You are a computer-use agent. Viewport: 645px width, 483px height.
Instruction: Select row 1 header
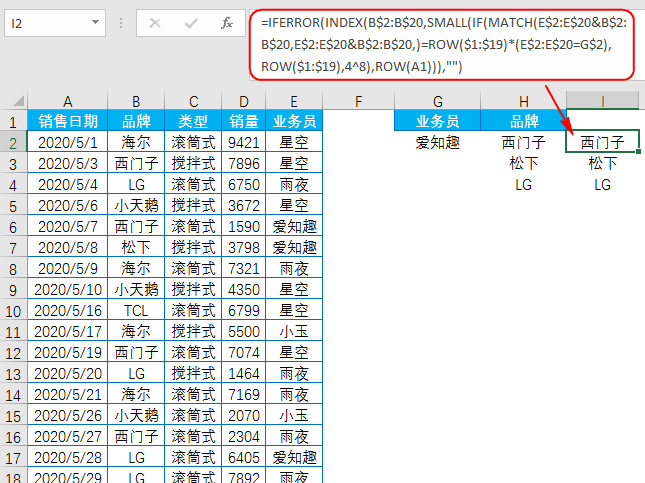[x=13, y=122]
